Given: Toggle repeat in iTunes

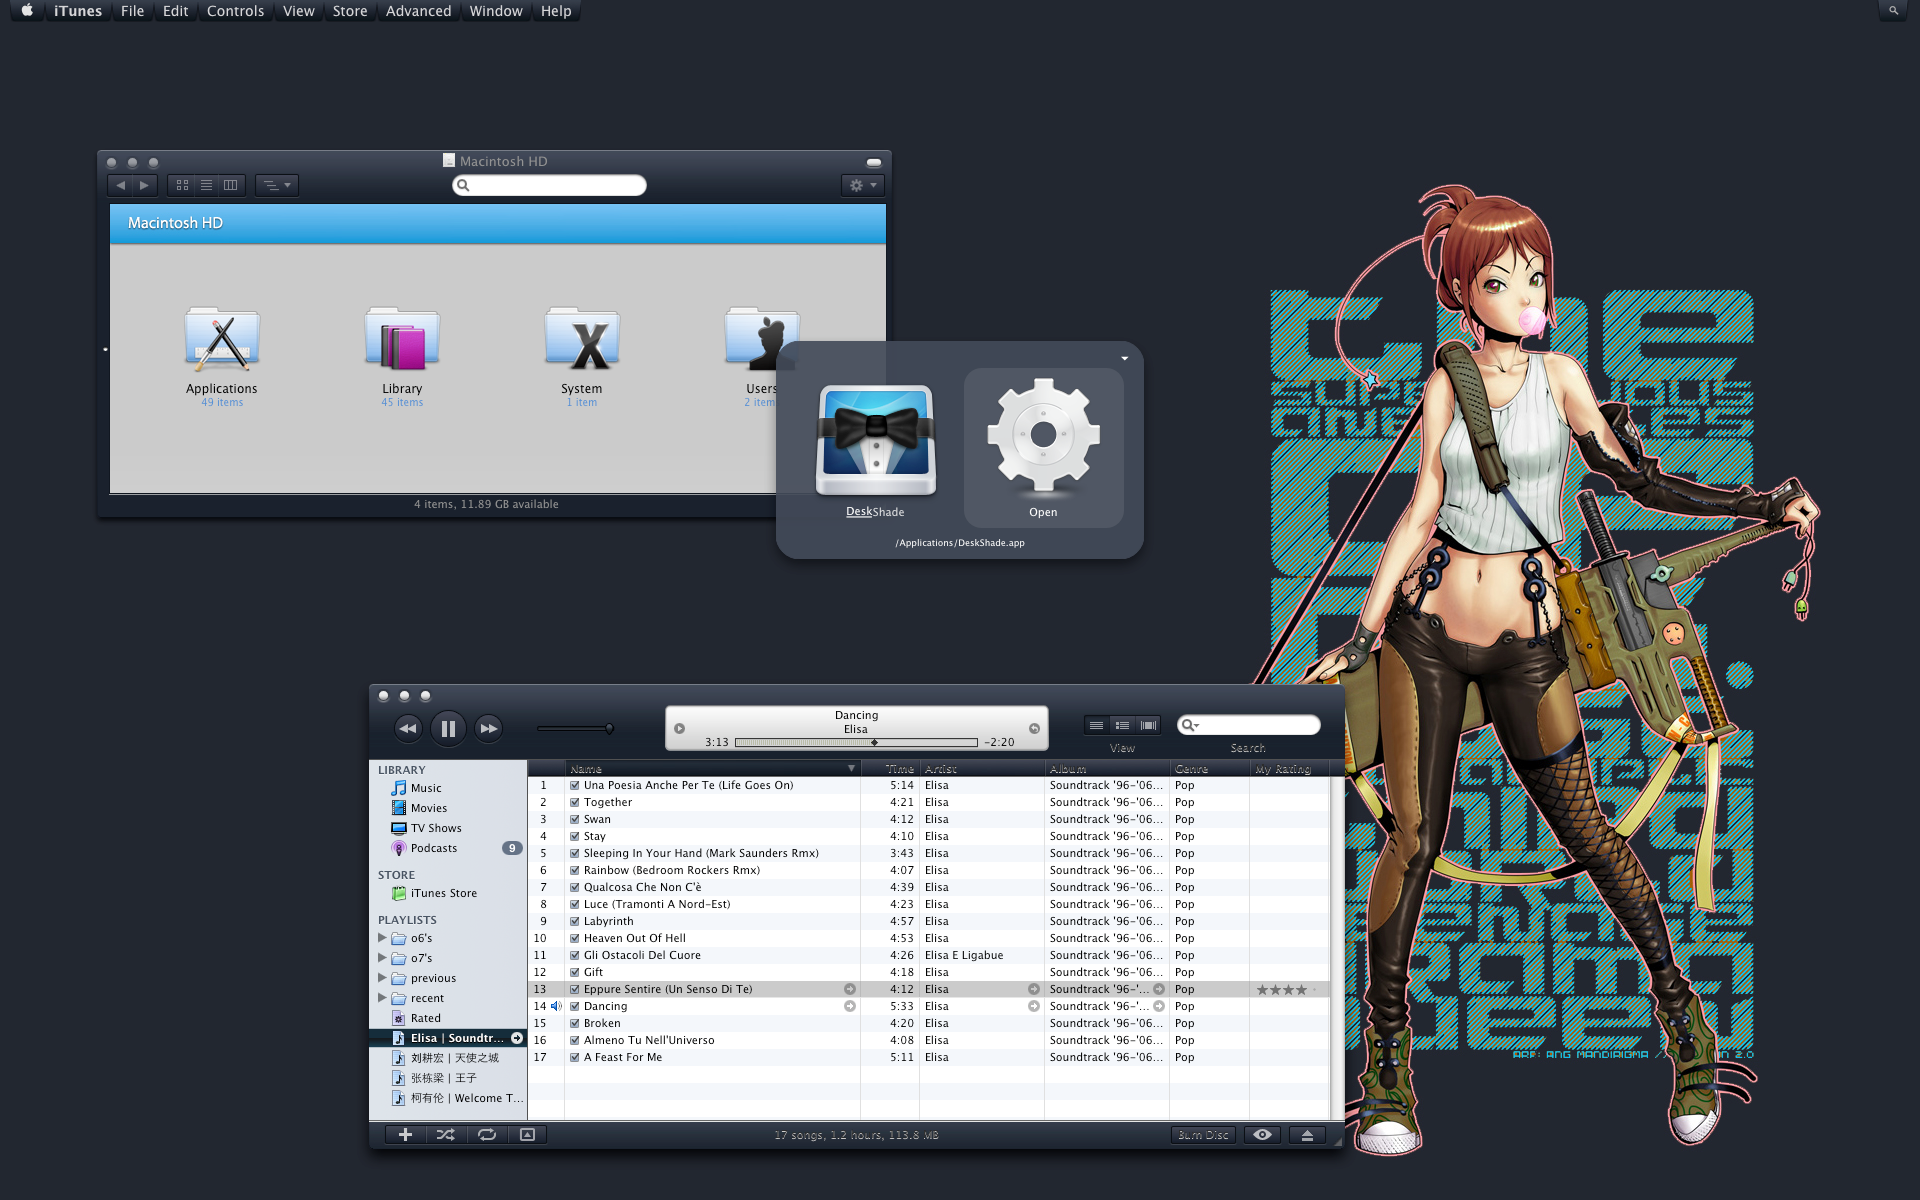Looking at the screenshot, I should pos(487,1134).
